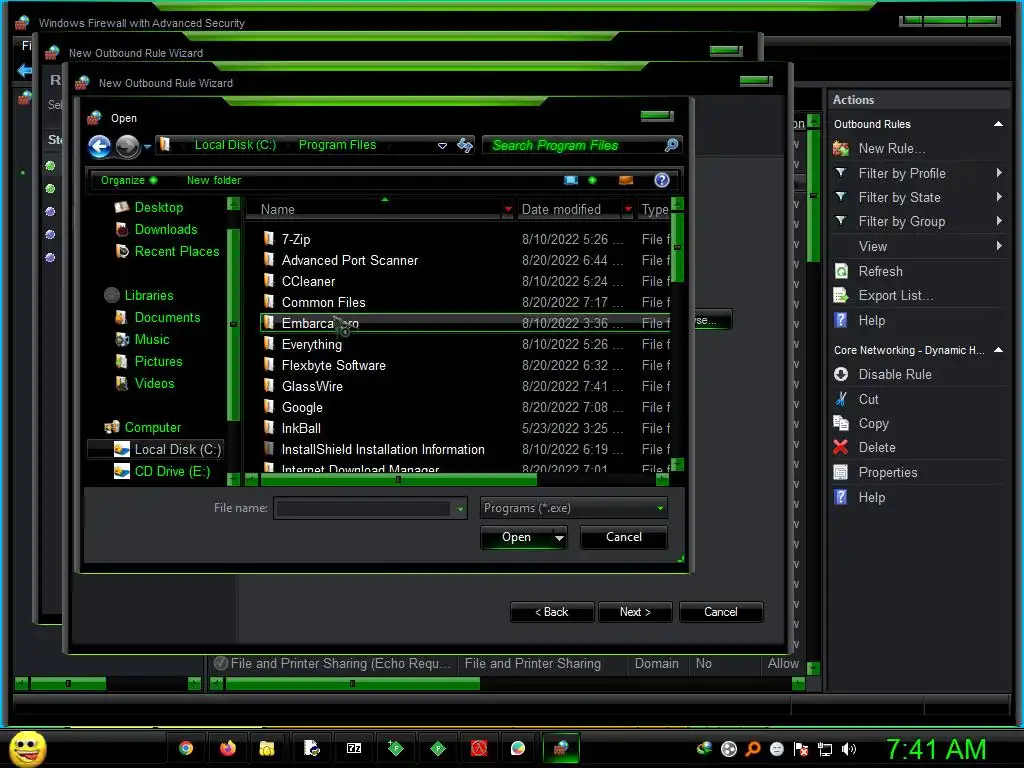The height and width of the screenshot is (768, 1024).
Task: Open the Name column filter dropdown
Action: 508,209
